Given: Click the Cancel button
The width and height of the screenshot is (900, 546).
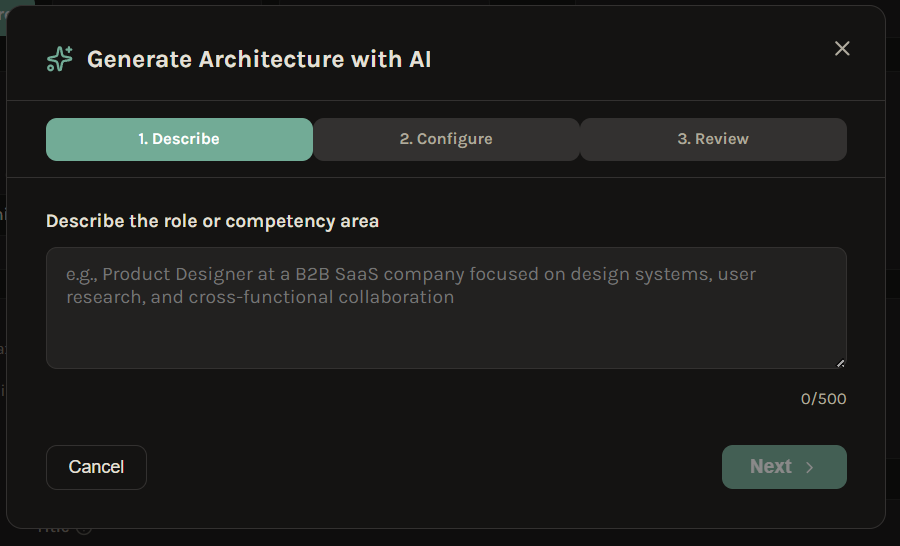Looking at the screenshot, I should click(96, 467).
